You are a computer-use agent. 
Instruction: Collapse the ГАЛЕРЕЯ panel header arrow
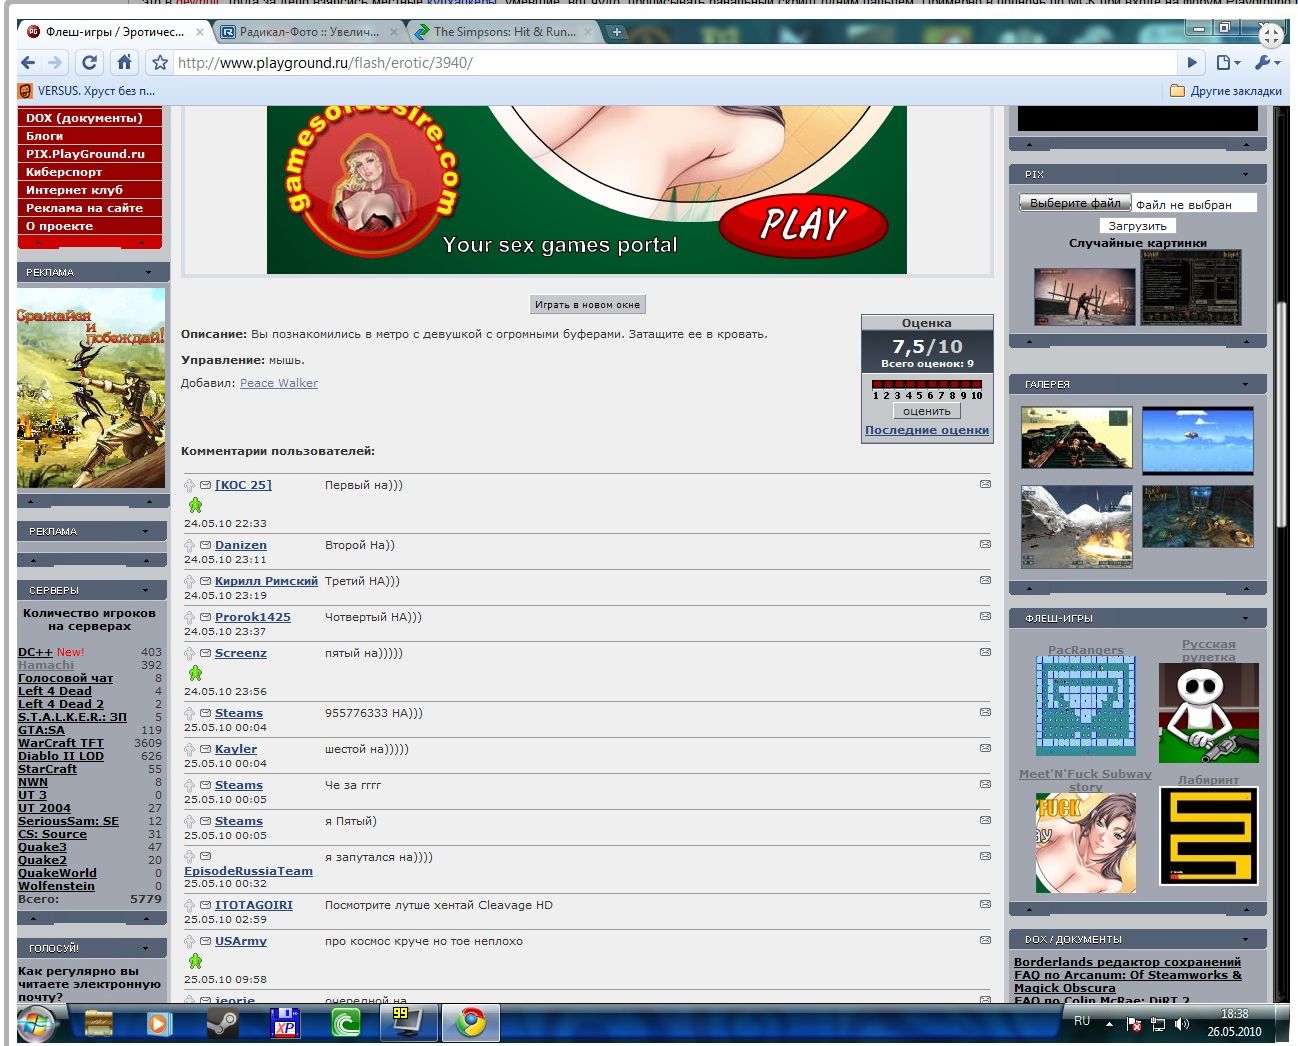1245,384
